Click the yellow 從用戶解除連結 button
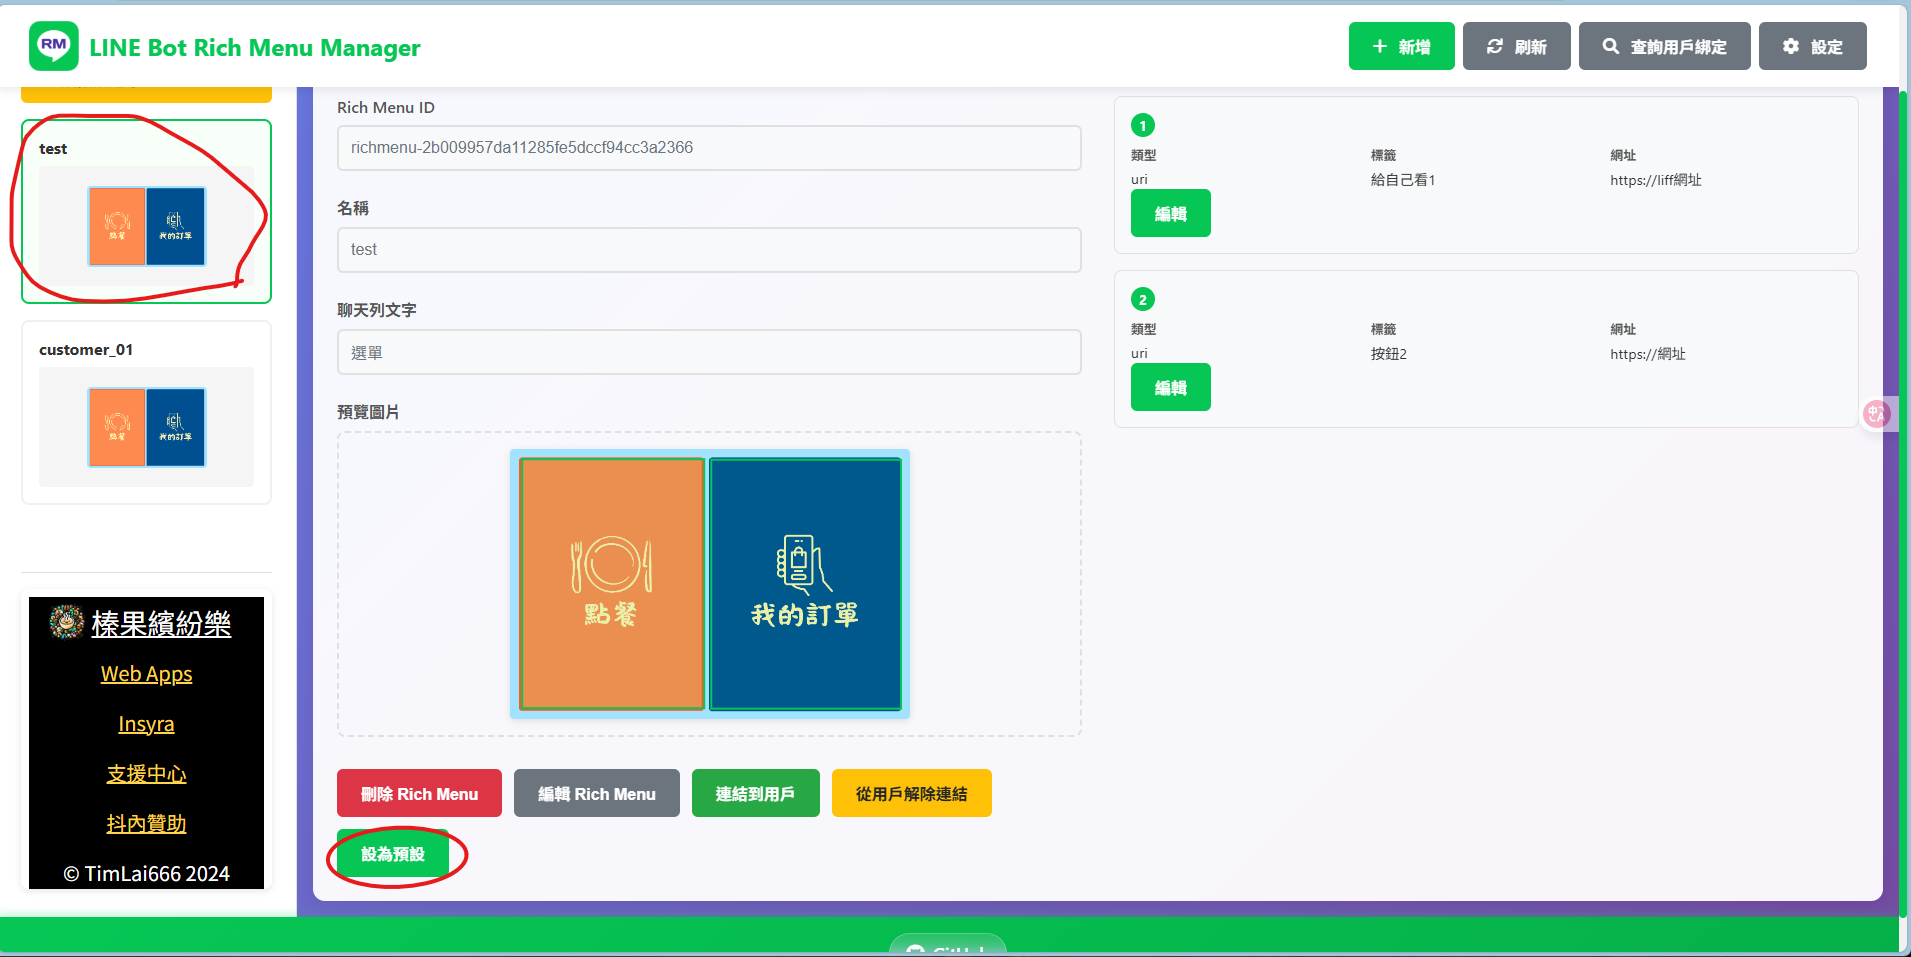The height and width of the screenshot is (957, 1911). [x=911, y=793]
